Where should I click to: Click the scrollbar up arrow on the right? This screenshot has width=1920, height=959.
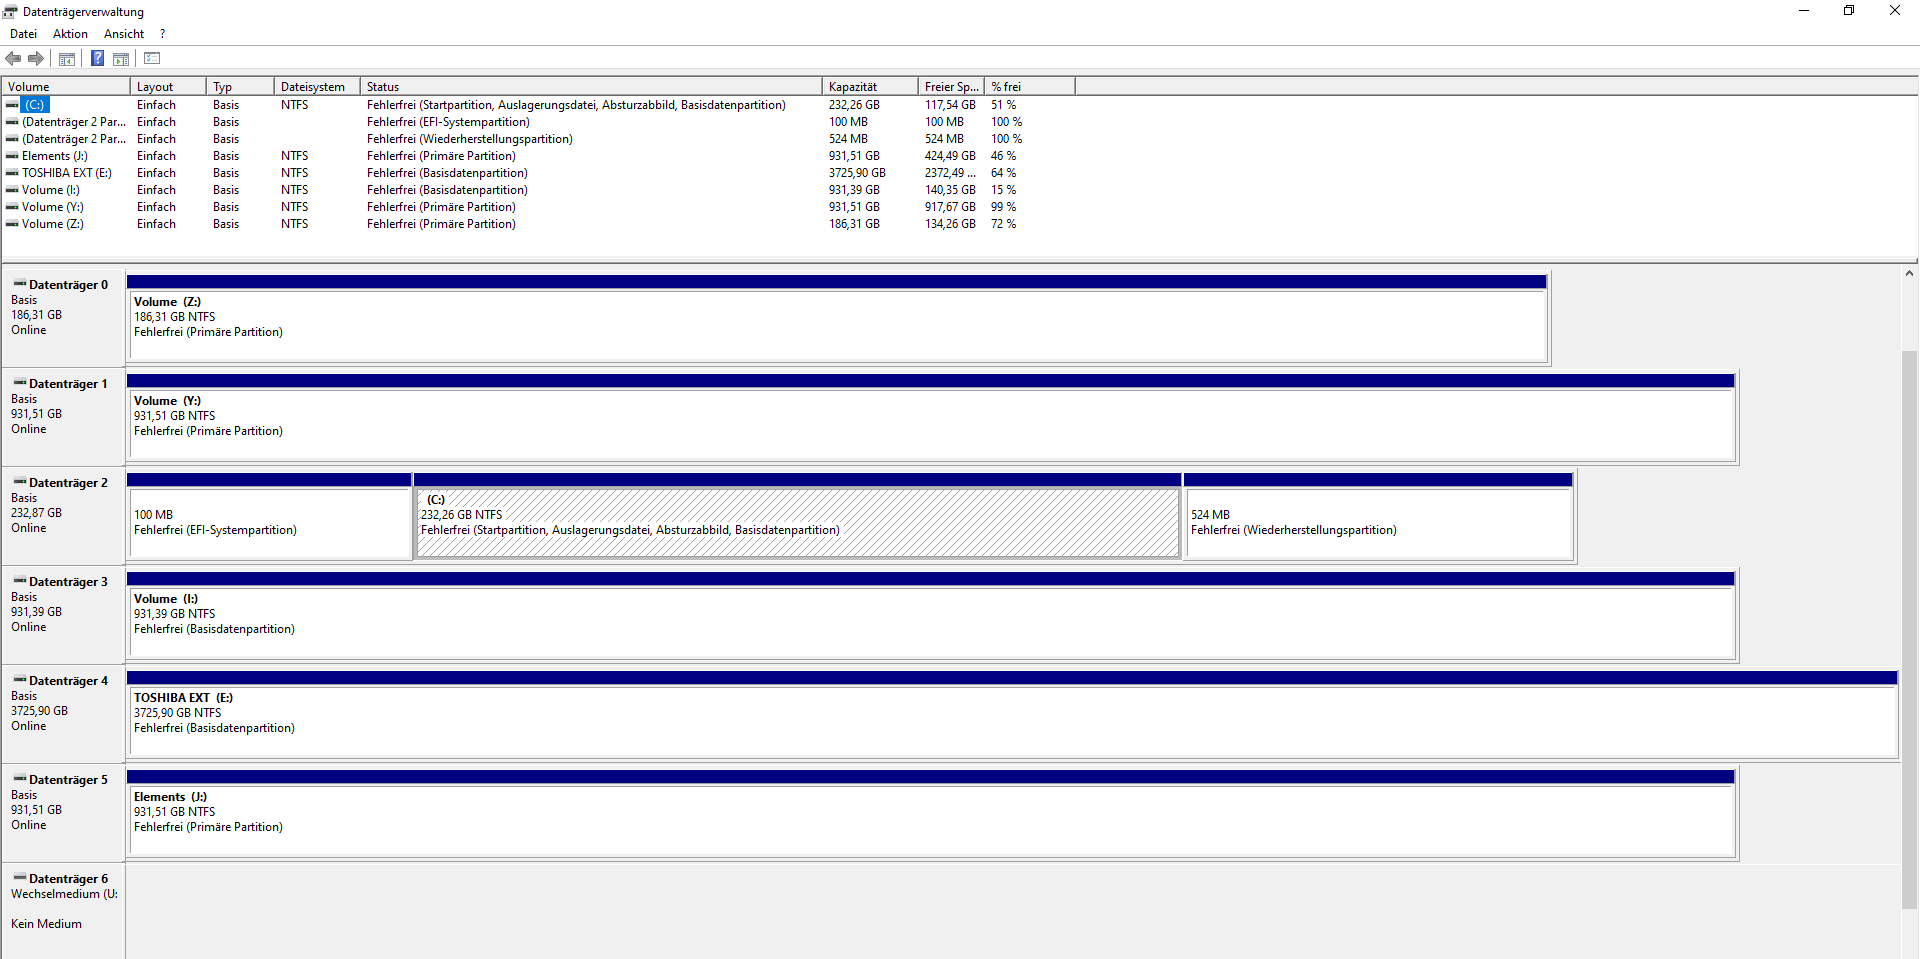pos(1910,272)
